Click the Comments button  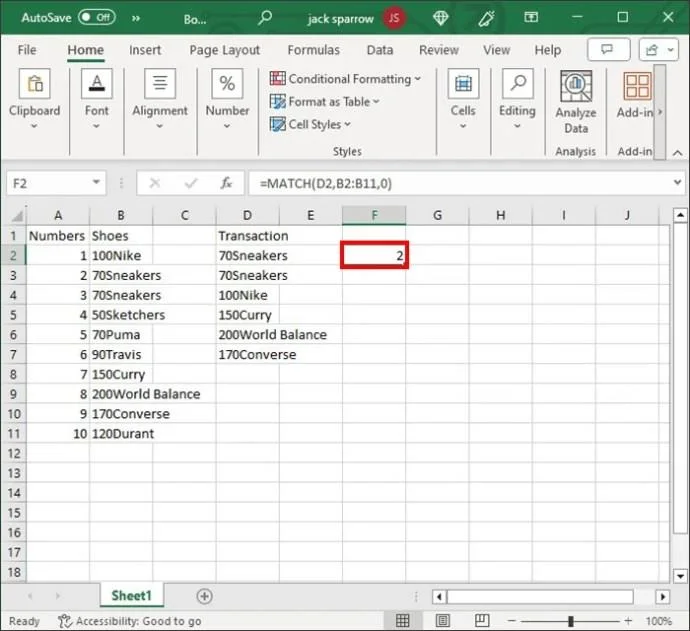609,49
